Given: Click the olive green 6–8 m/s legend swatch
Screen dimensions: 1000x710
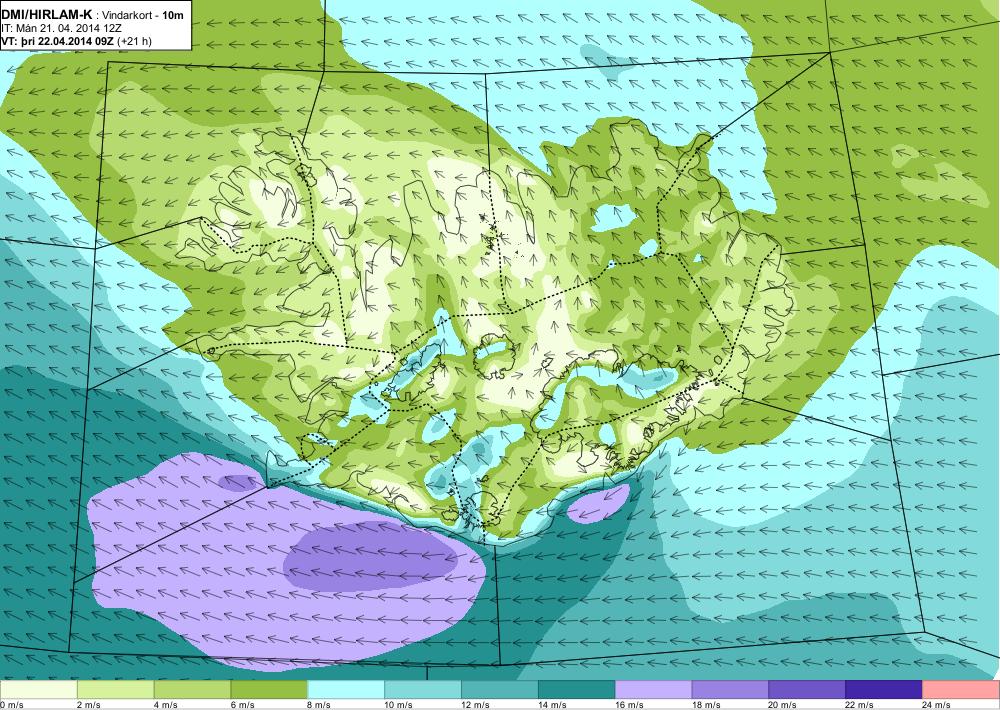Looking at the screenshot, I should 269,690.
